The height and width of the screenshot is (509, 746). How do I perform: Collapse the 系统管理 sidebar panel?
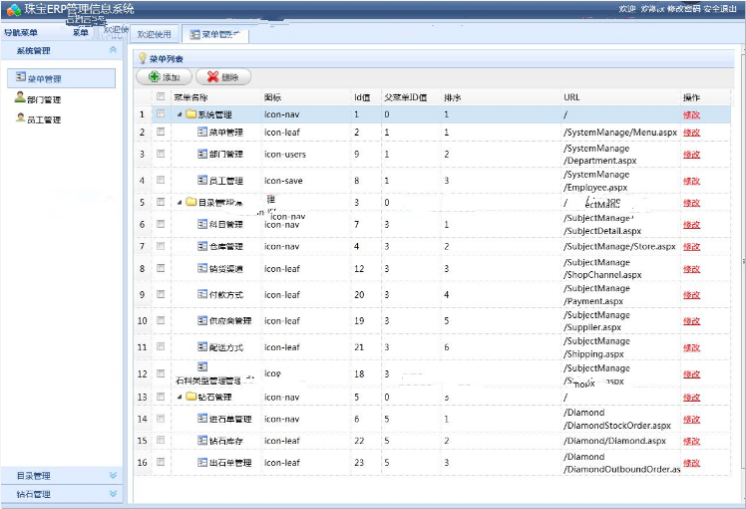tap(113, 50)
